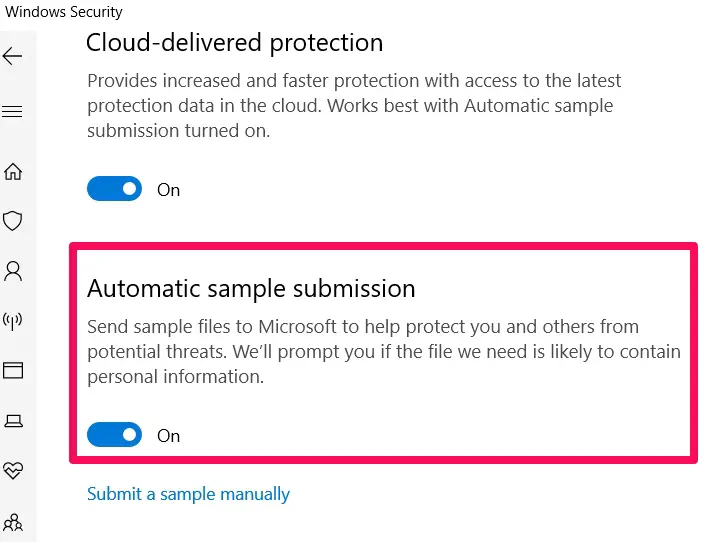Click the Submit a sample manually link

coord(188,494)
